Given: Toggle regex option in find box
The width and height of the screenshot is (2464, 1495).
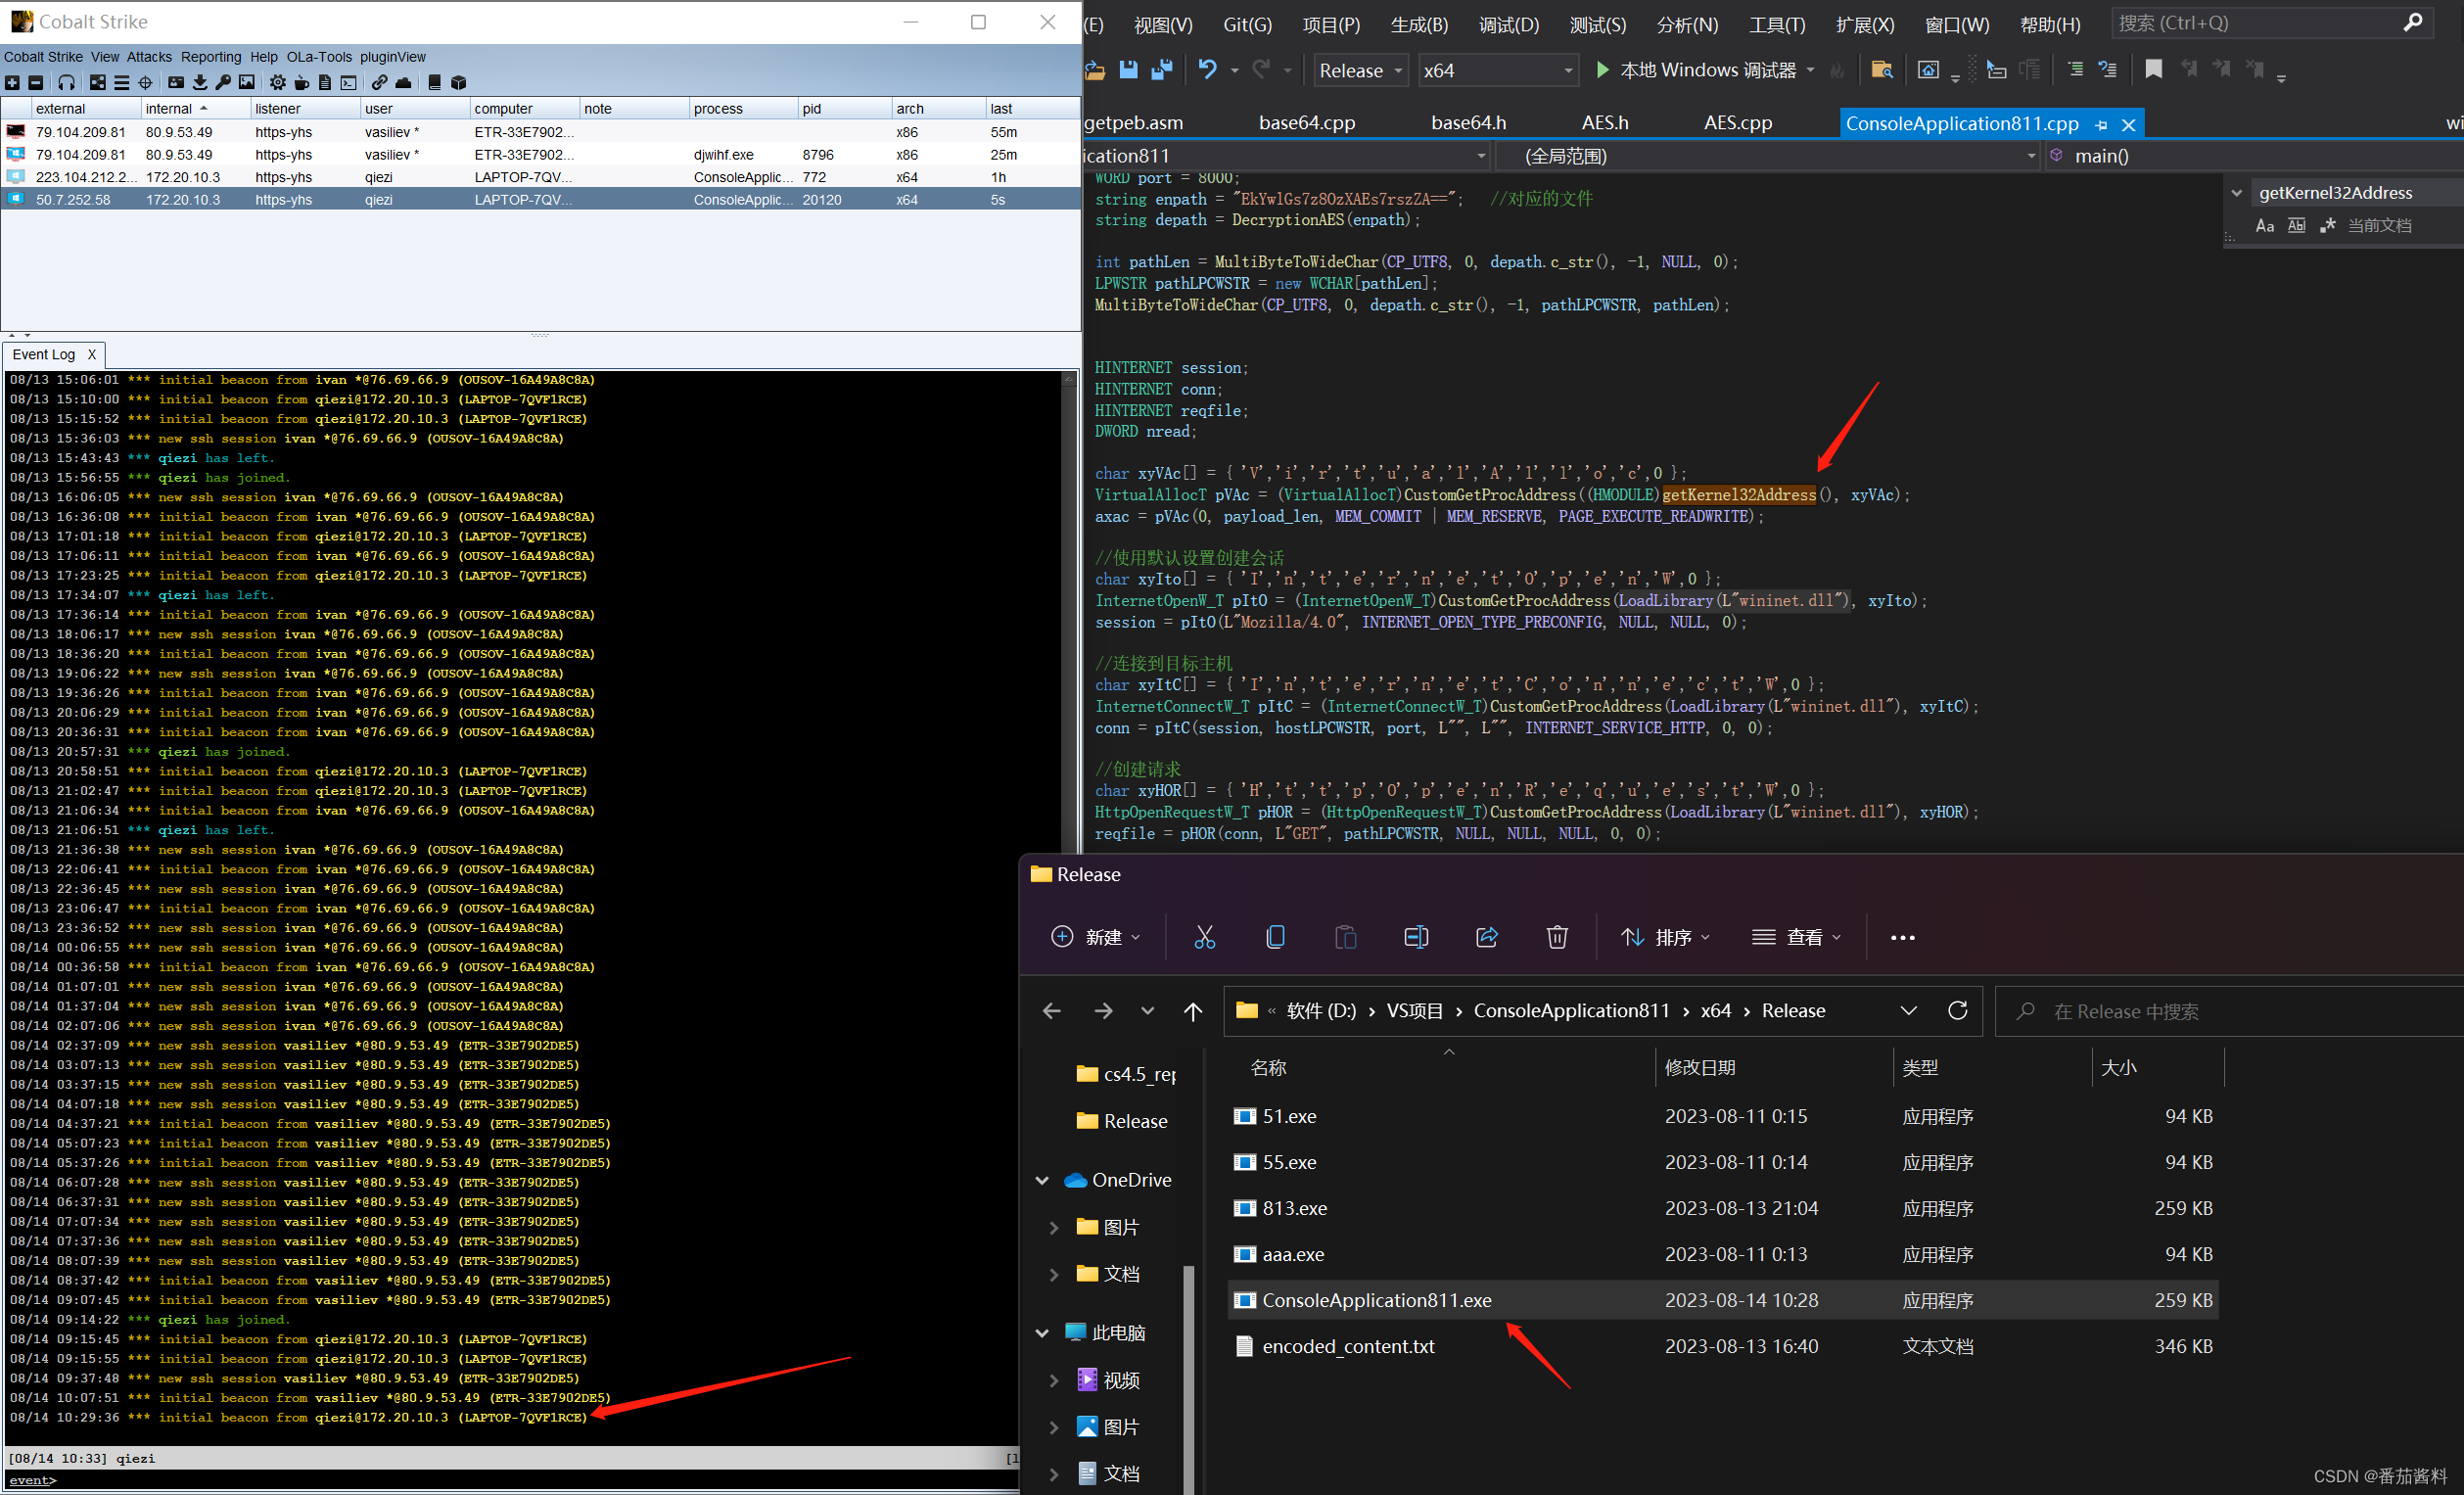Looking at the screenshot, I should (x=2327, y=226).
